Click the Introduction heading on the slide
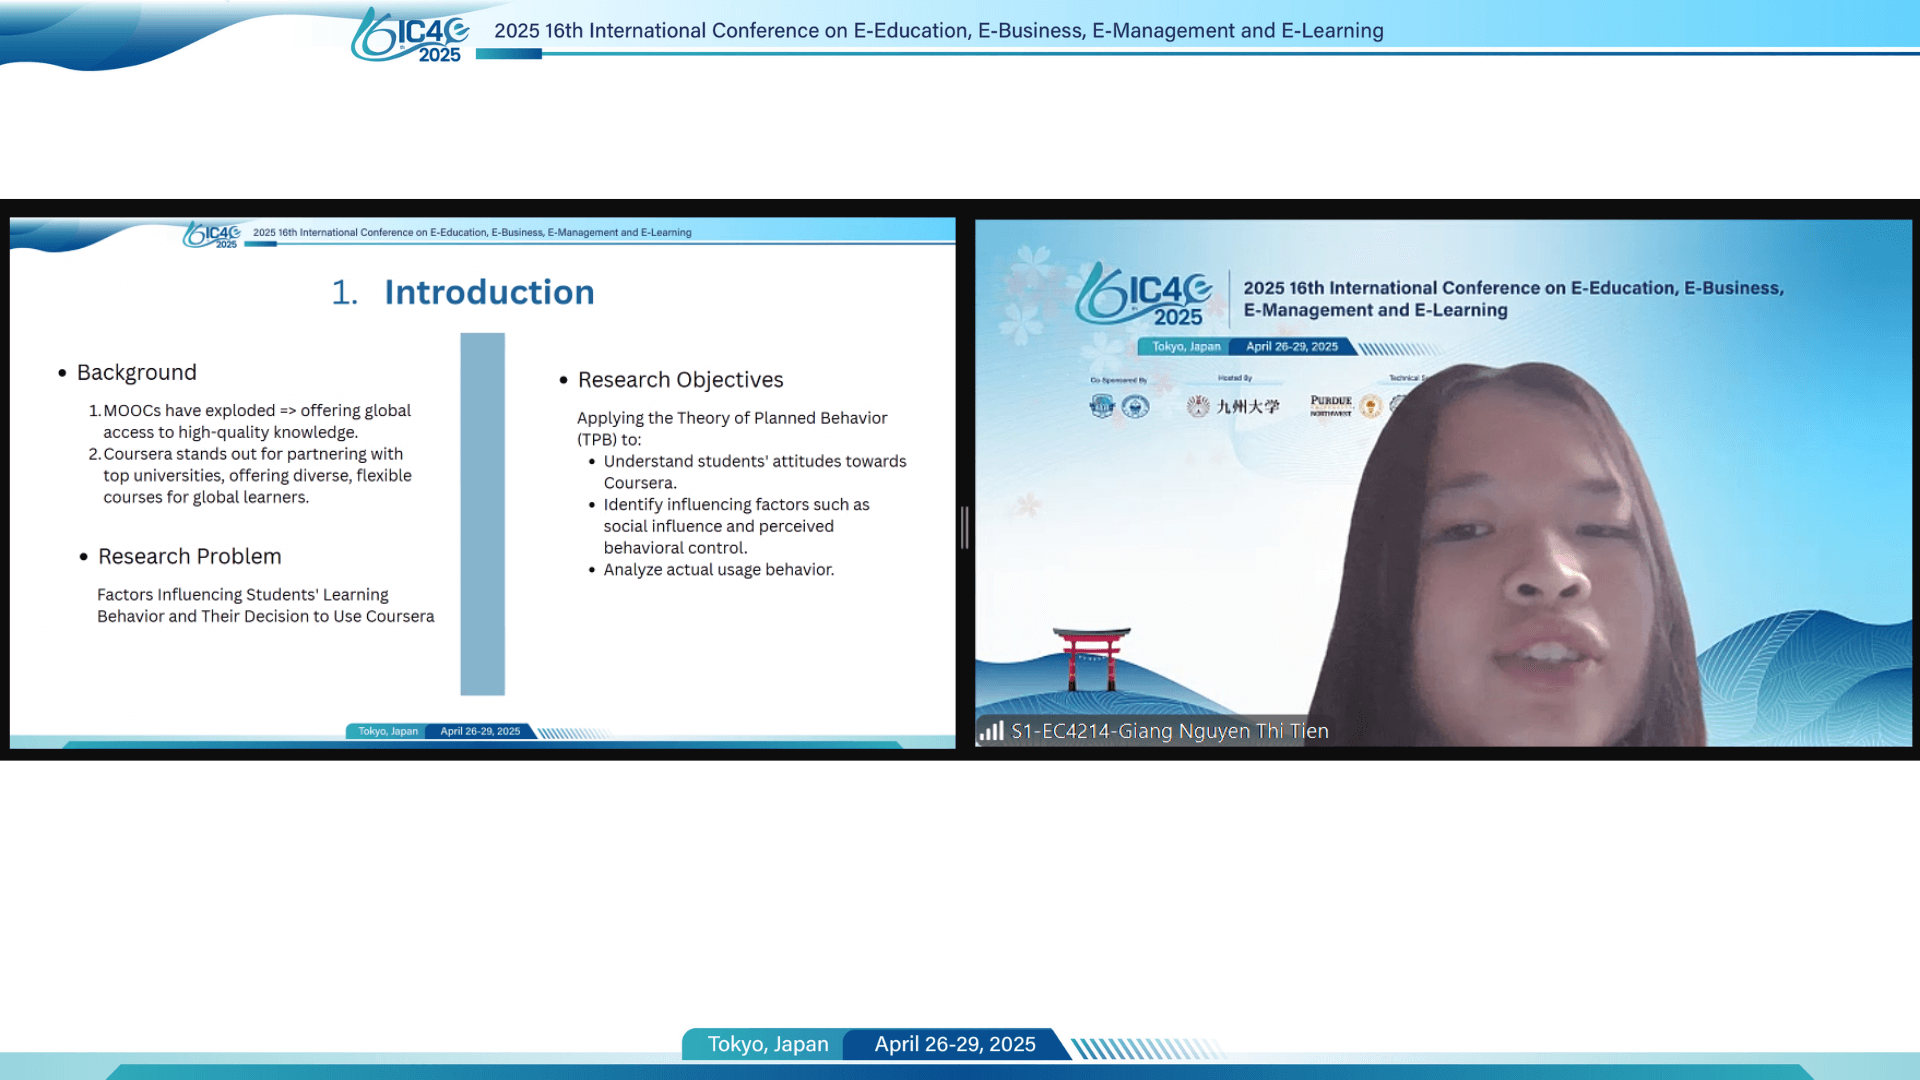This screenshot has height=1080, width=1920. tap(488, 292)
